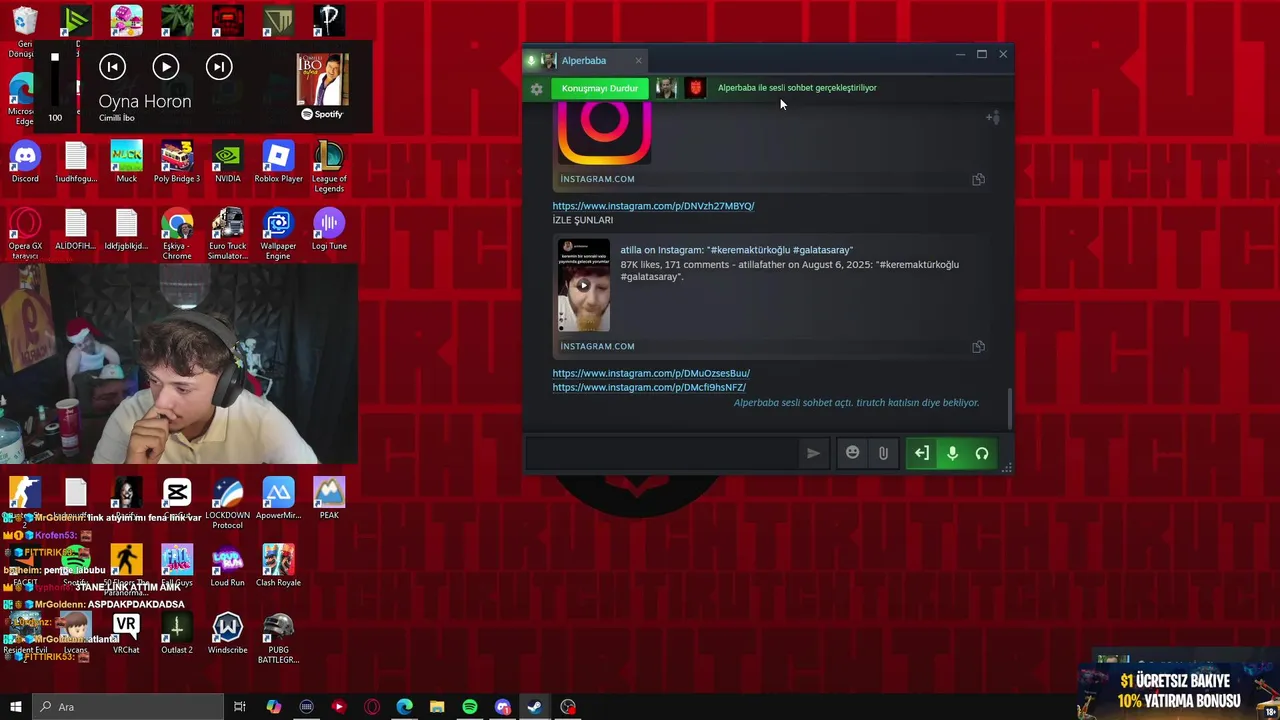Screen dimensions: 1280x720
Task: Click the add friend to chat icon
Action: pyautogui.click(x=992, y=118)
